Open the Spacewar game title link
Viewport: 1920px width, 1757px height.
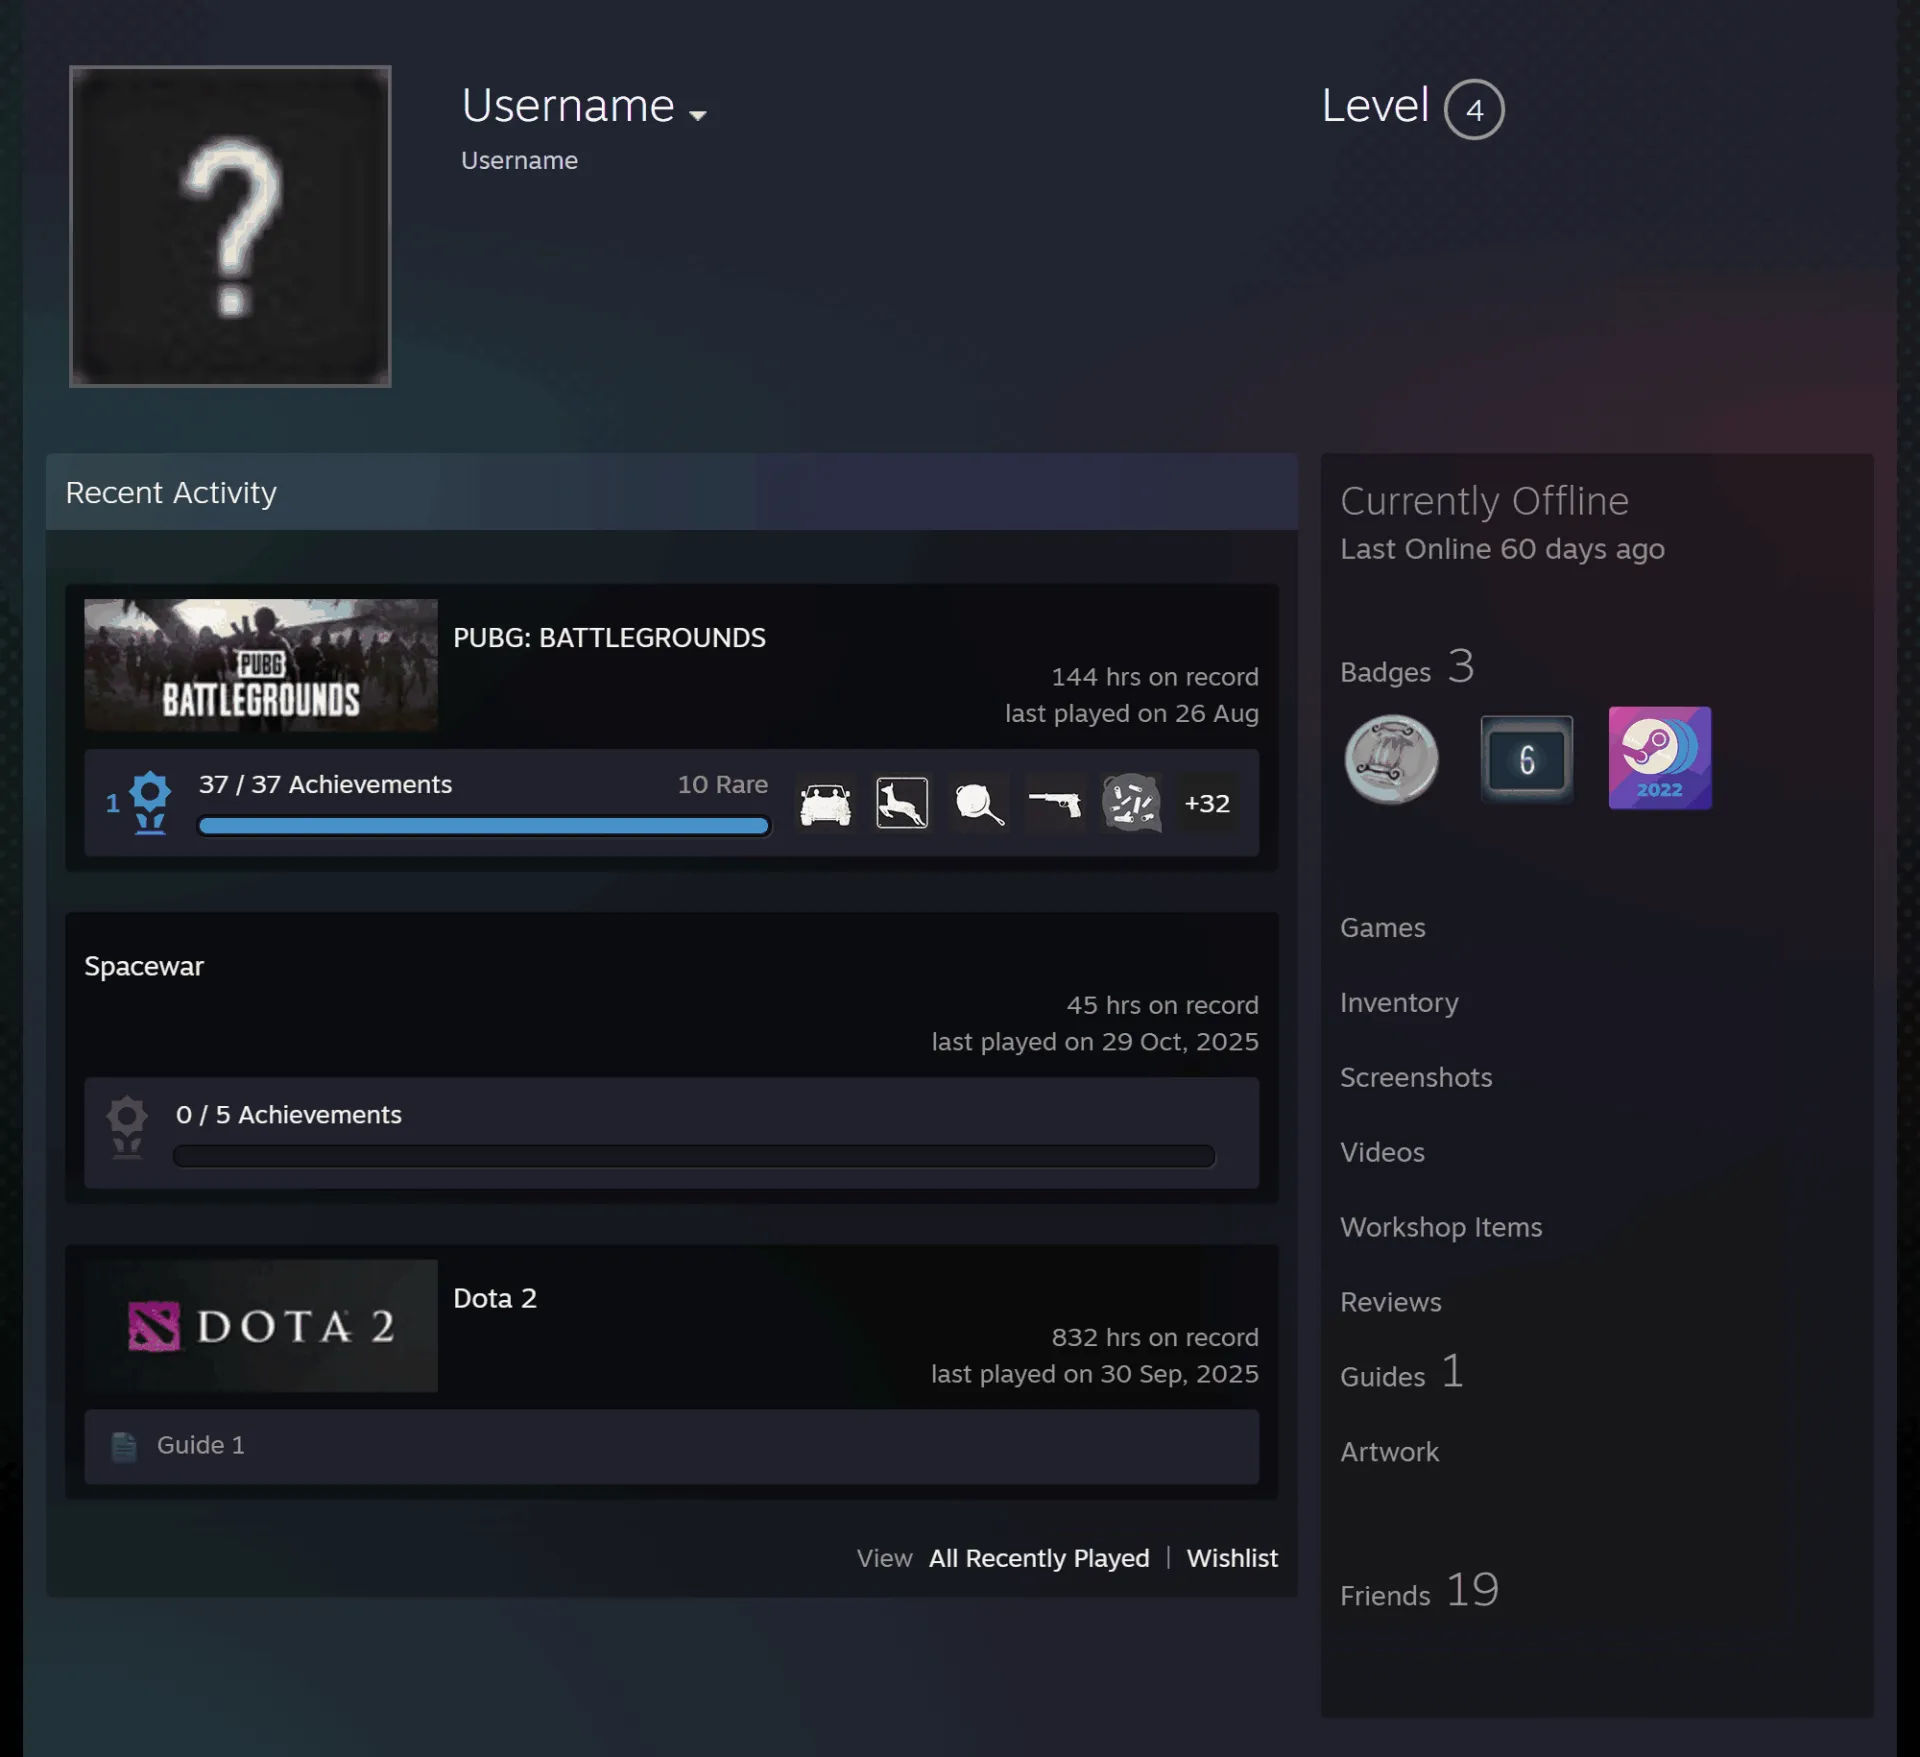coord(144,966)
